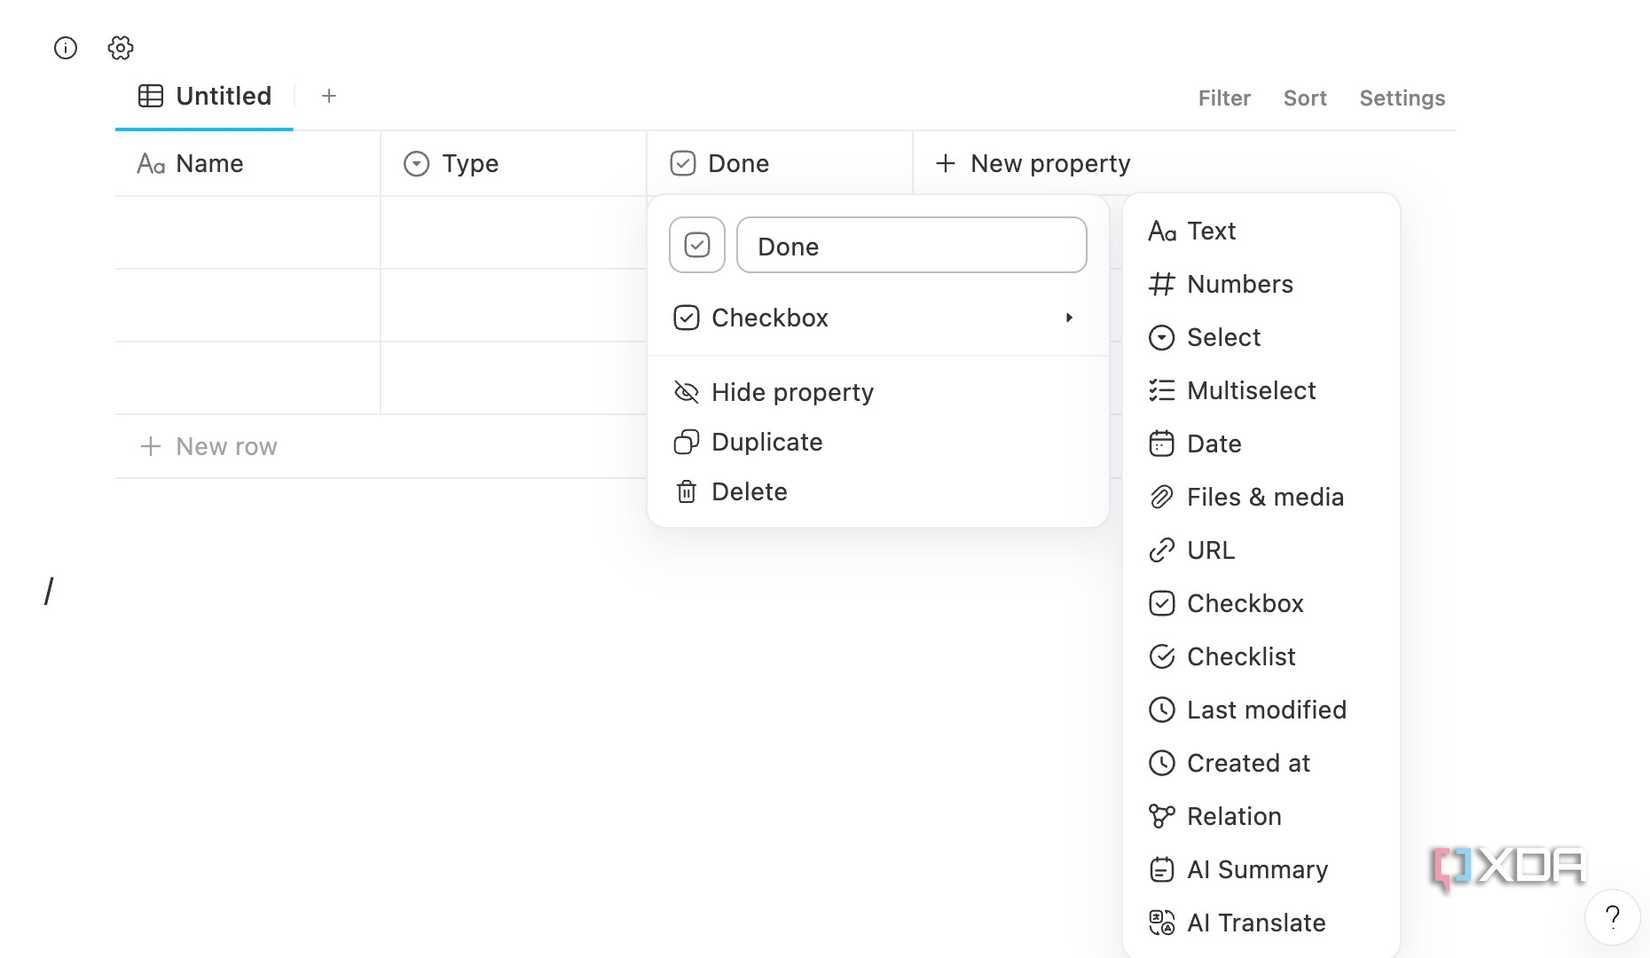Open the help question mark button

pos(1612,917)
